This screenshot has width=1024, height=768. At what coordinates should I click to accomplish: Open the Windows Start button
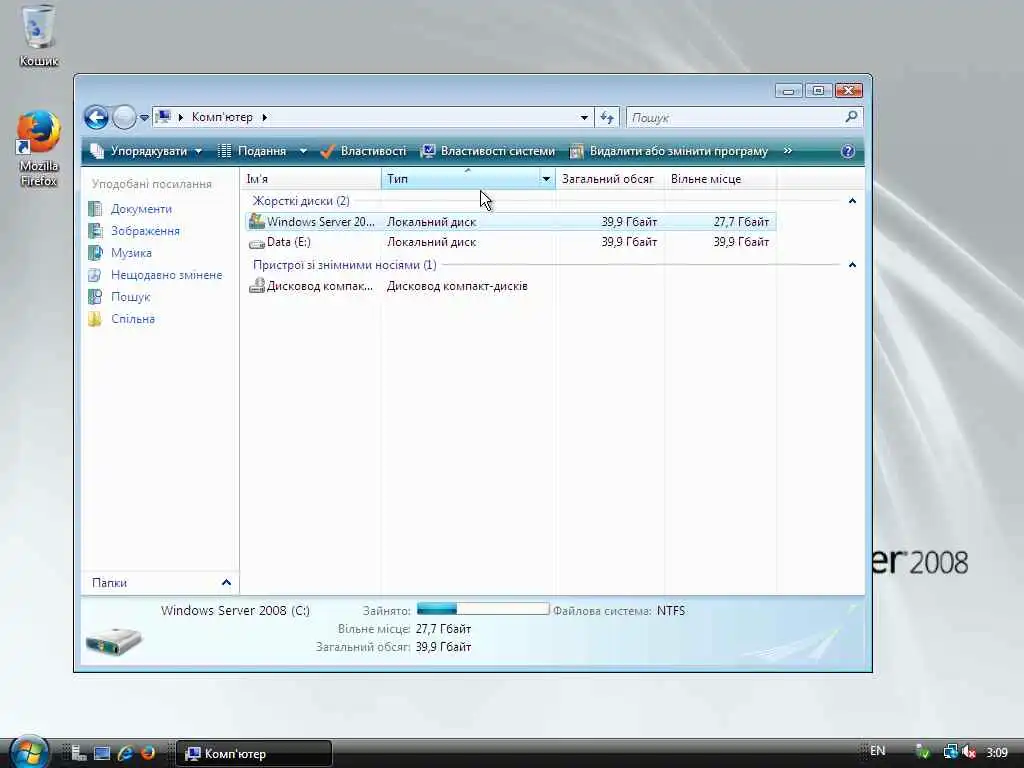[28, 752]
